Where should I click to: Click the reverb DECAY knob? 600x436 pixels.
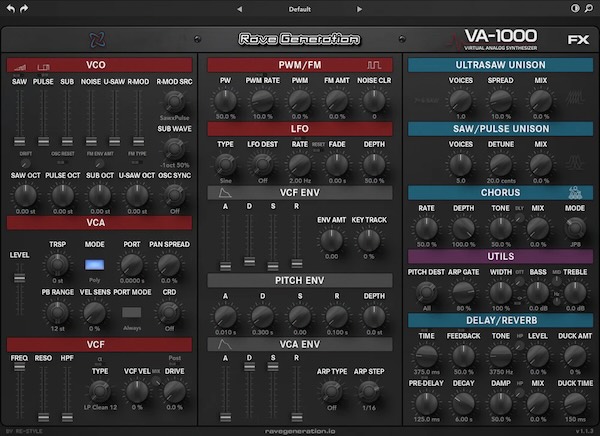463,403
